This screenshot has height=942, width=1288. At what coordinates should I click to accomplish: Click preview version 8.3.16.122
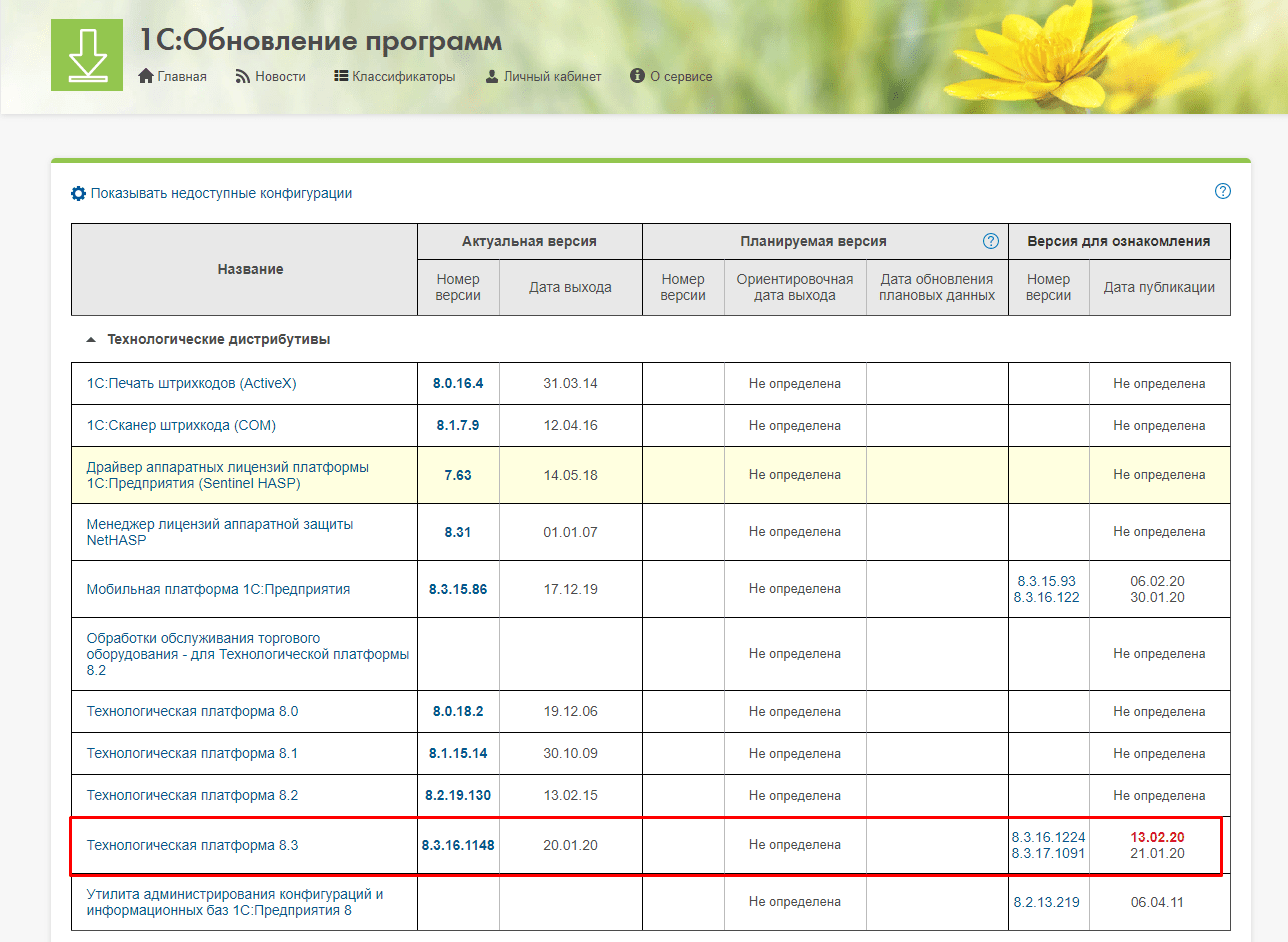[1048, 598]
